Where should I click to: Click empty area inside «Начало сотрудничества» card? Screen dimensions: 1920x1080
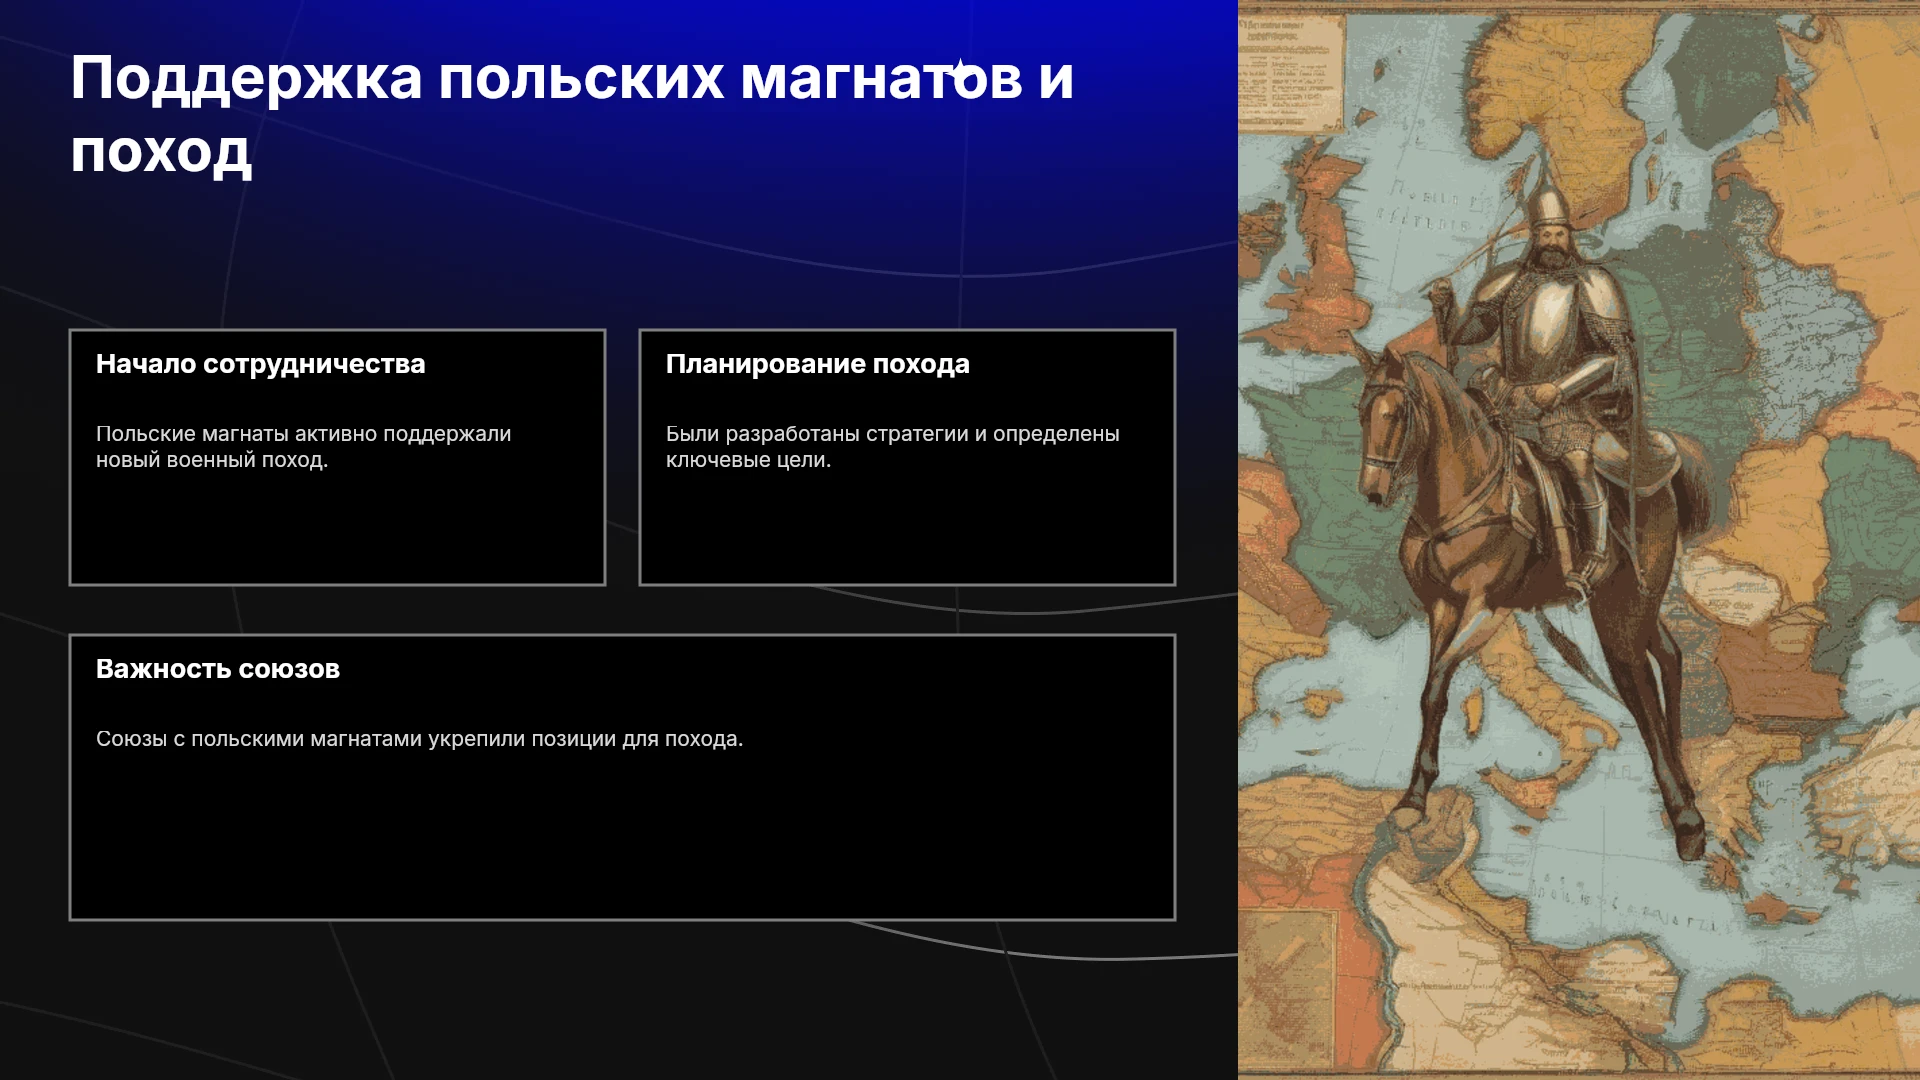tap(337, 530)
